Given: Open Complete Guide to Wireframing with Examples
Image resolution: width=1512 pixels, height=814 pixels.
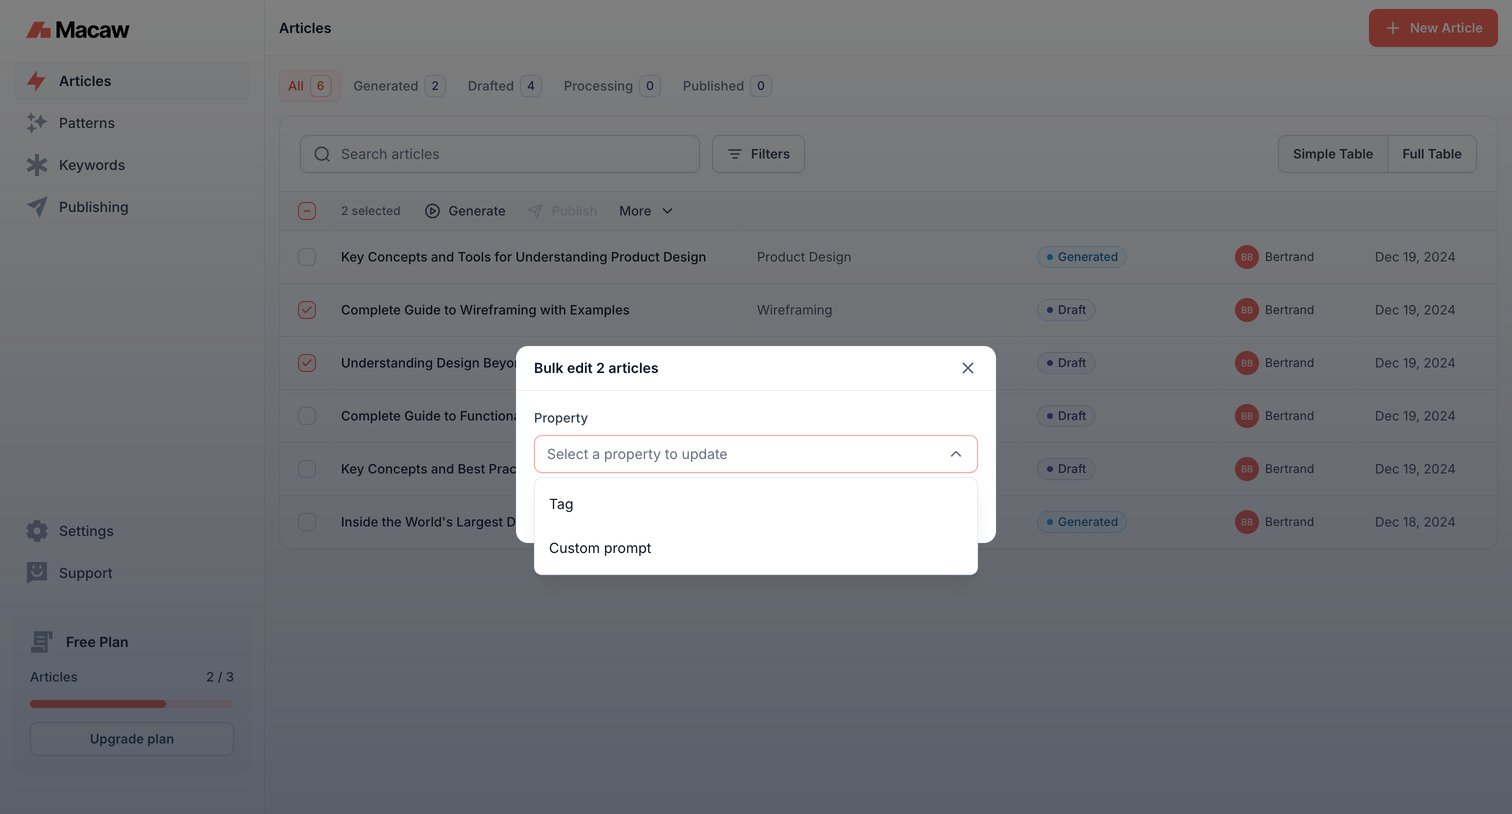Looking at the screenshot, I should pos(485,310).
